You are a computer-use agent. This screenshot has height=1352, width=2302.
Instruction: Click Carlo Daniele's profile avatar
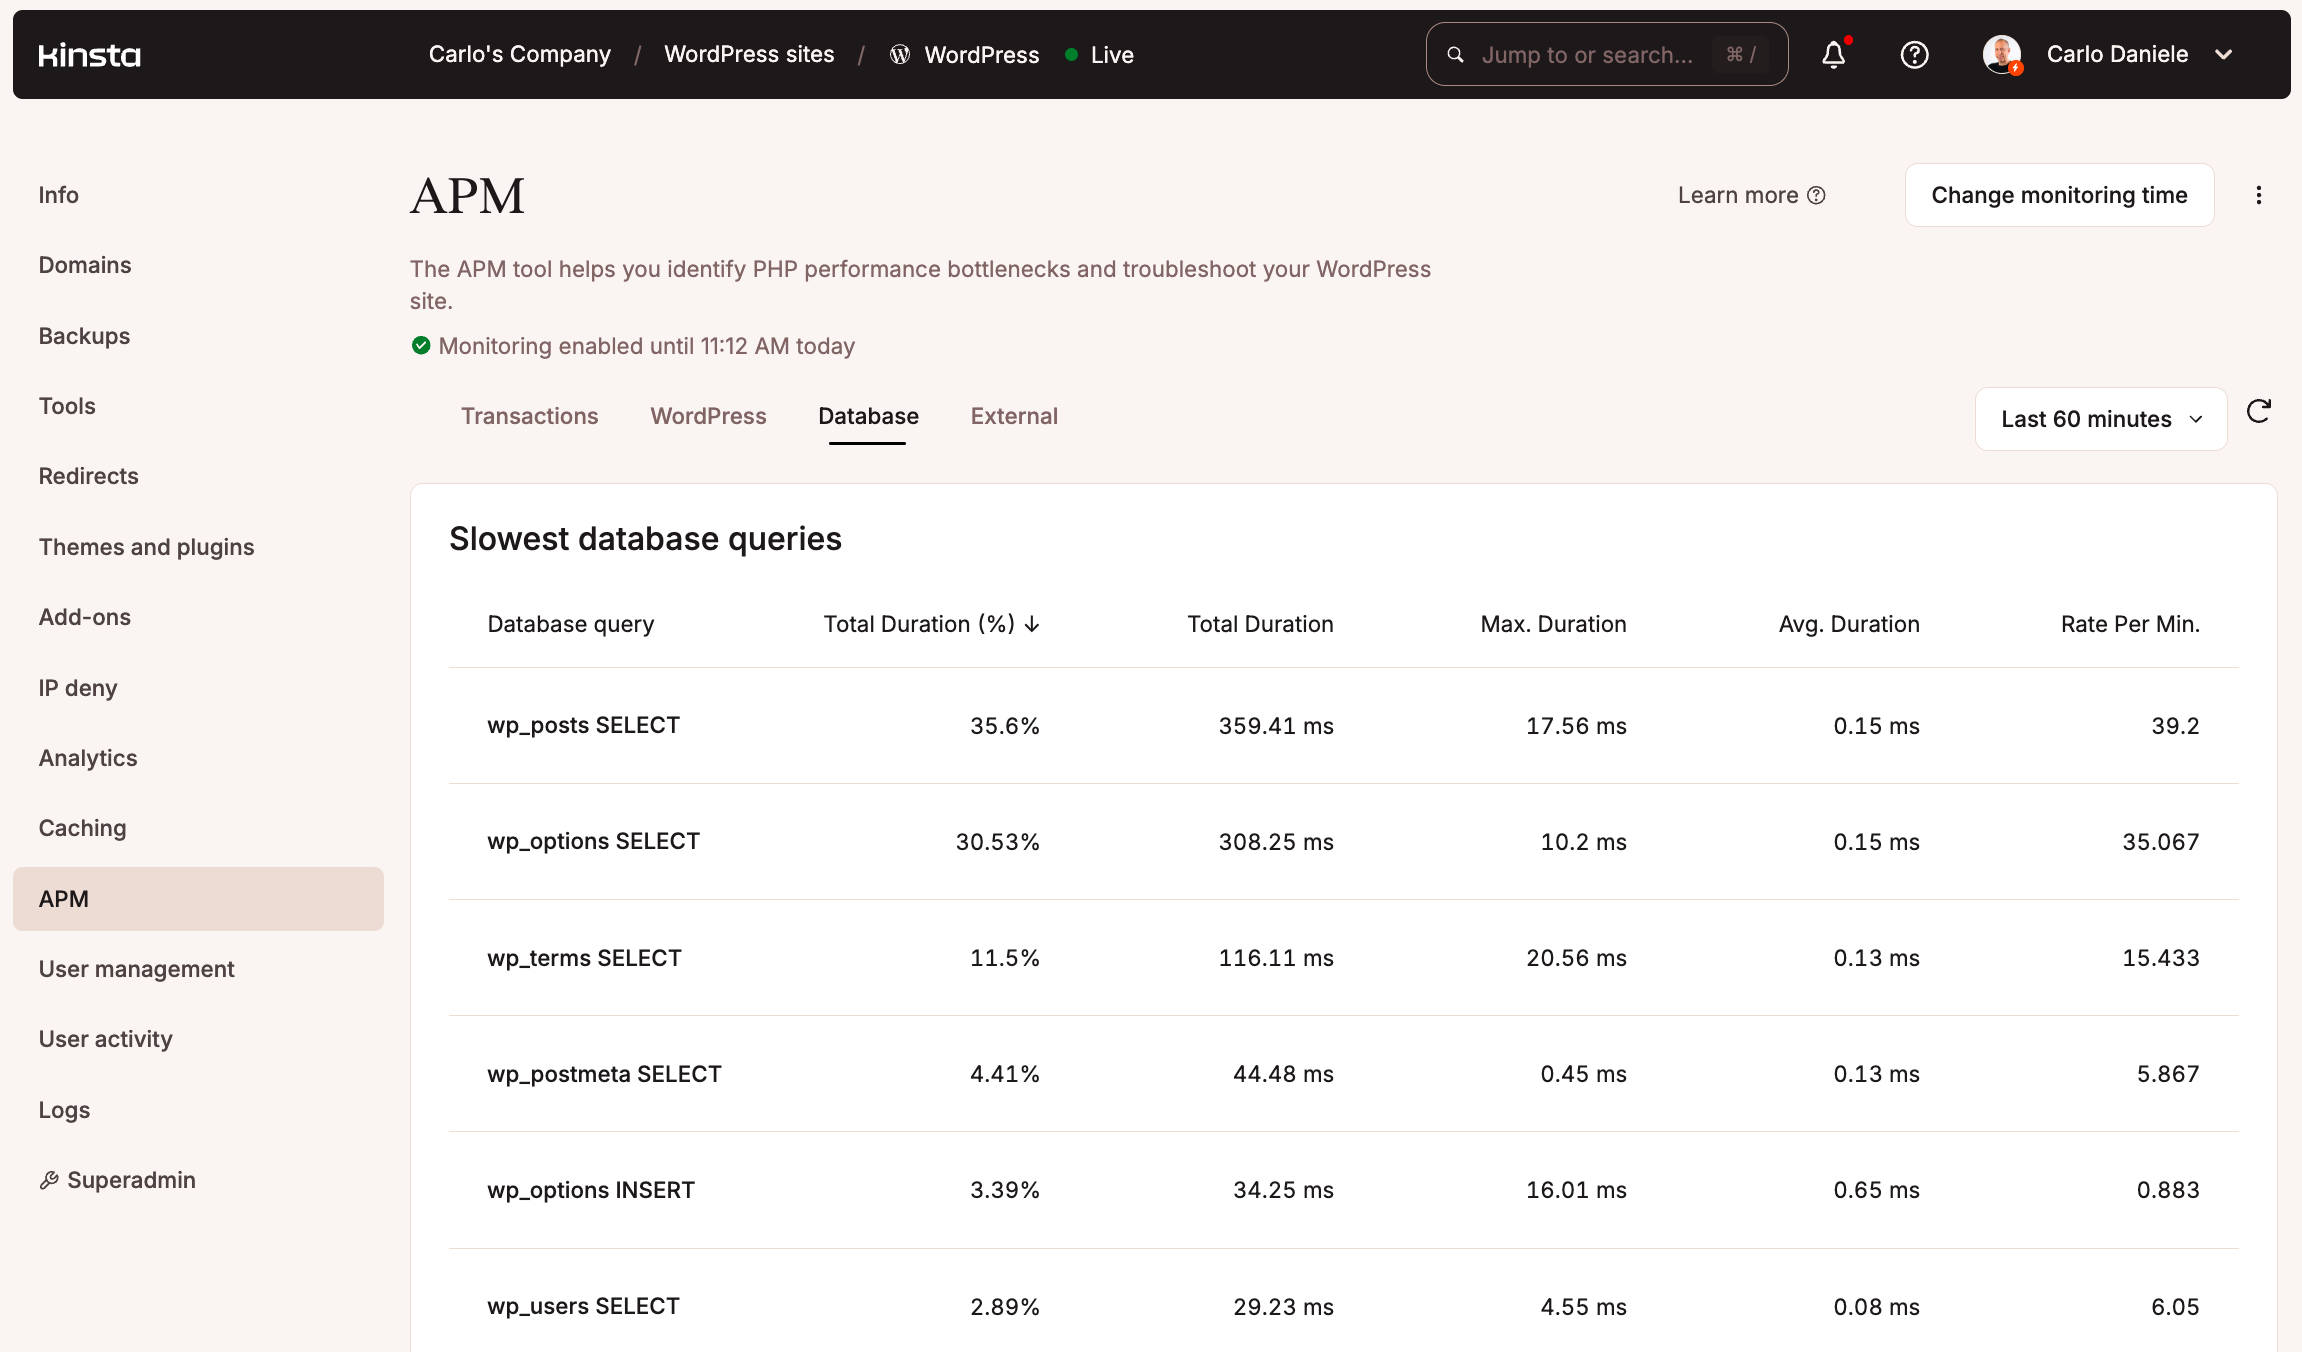(x=2003, y=55)
